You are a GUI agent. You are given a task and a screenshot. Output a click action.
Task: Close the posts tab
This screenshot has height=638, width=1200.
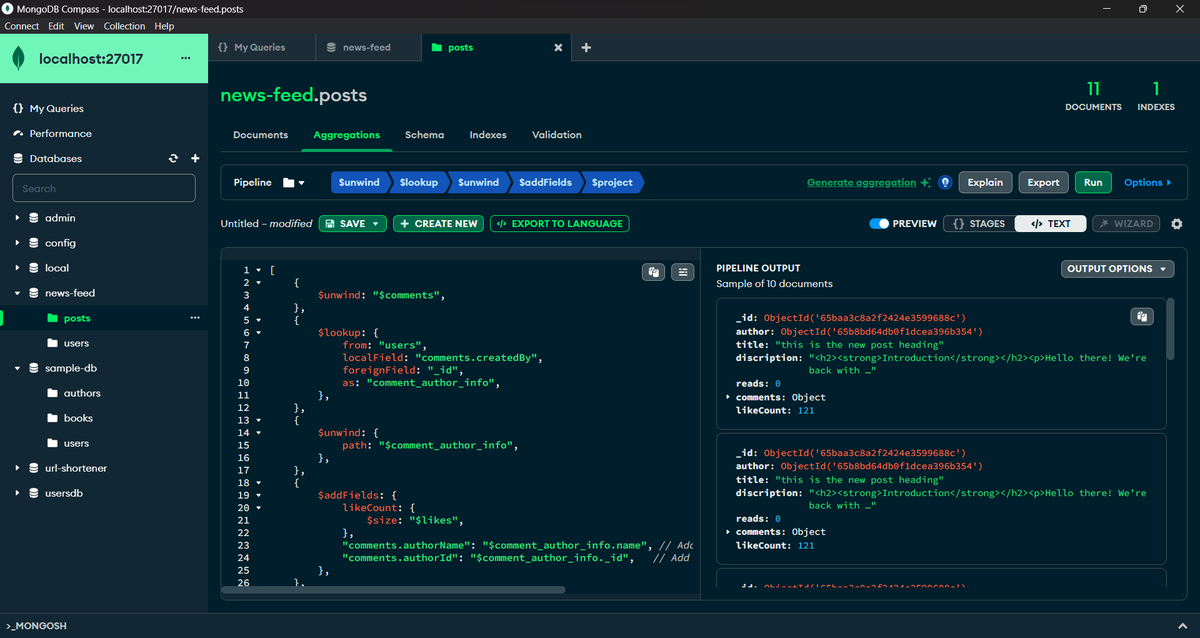point(558,47)
